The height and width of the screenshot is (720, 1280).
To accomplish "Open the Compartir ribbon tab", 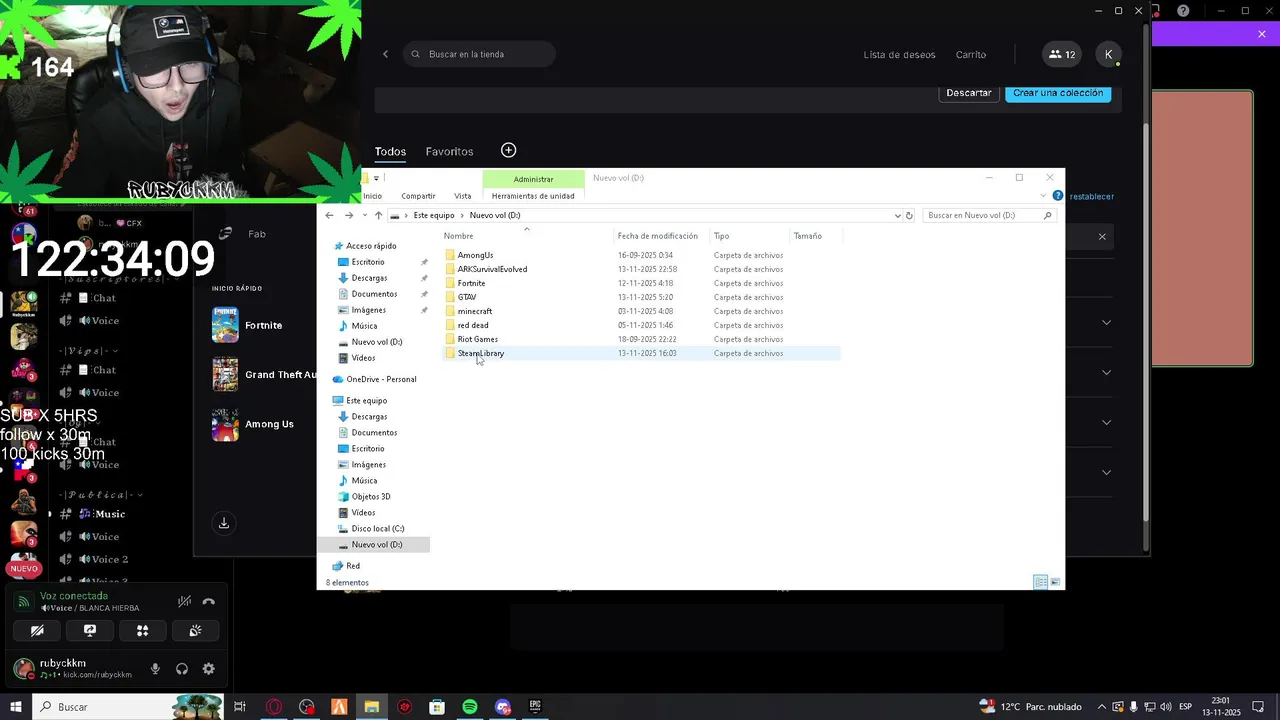I will (x=418, y=196).
